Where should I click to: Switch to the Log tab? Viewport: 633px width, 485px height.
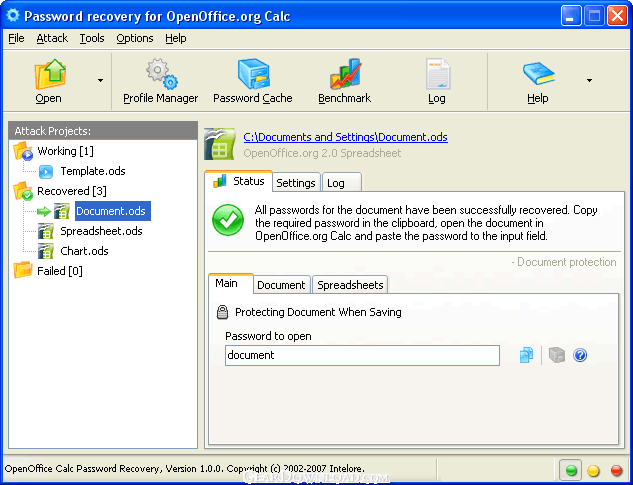(342, 183)
